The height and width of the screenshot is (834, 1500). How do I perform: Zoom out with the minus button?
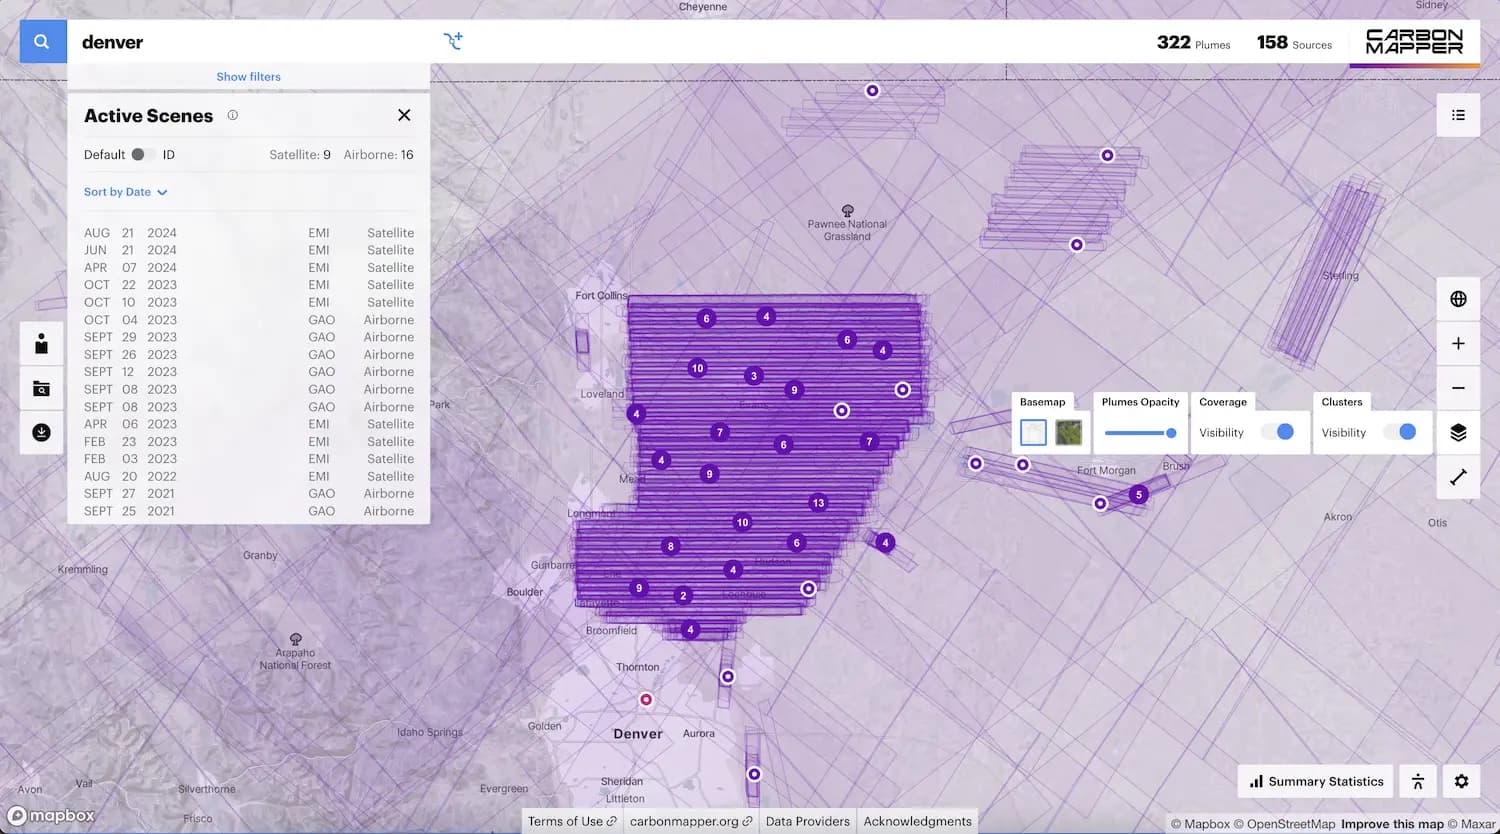1458,388
